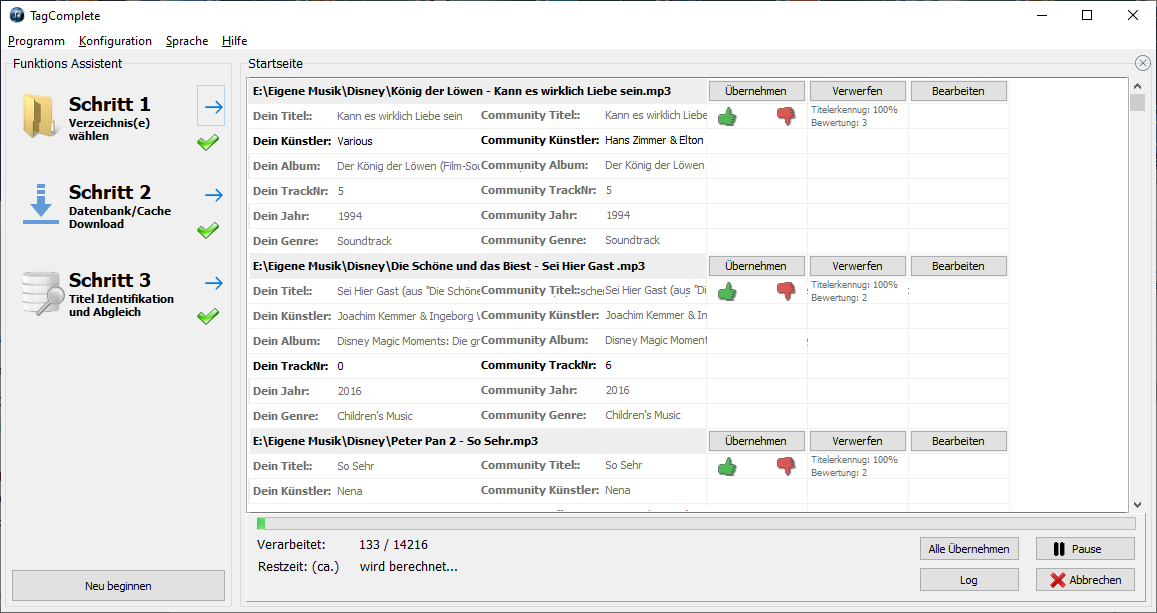Click the blue arrow next to Schritt 3
Screen dimensions: 1157x613
click(x=214, y=283)
